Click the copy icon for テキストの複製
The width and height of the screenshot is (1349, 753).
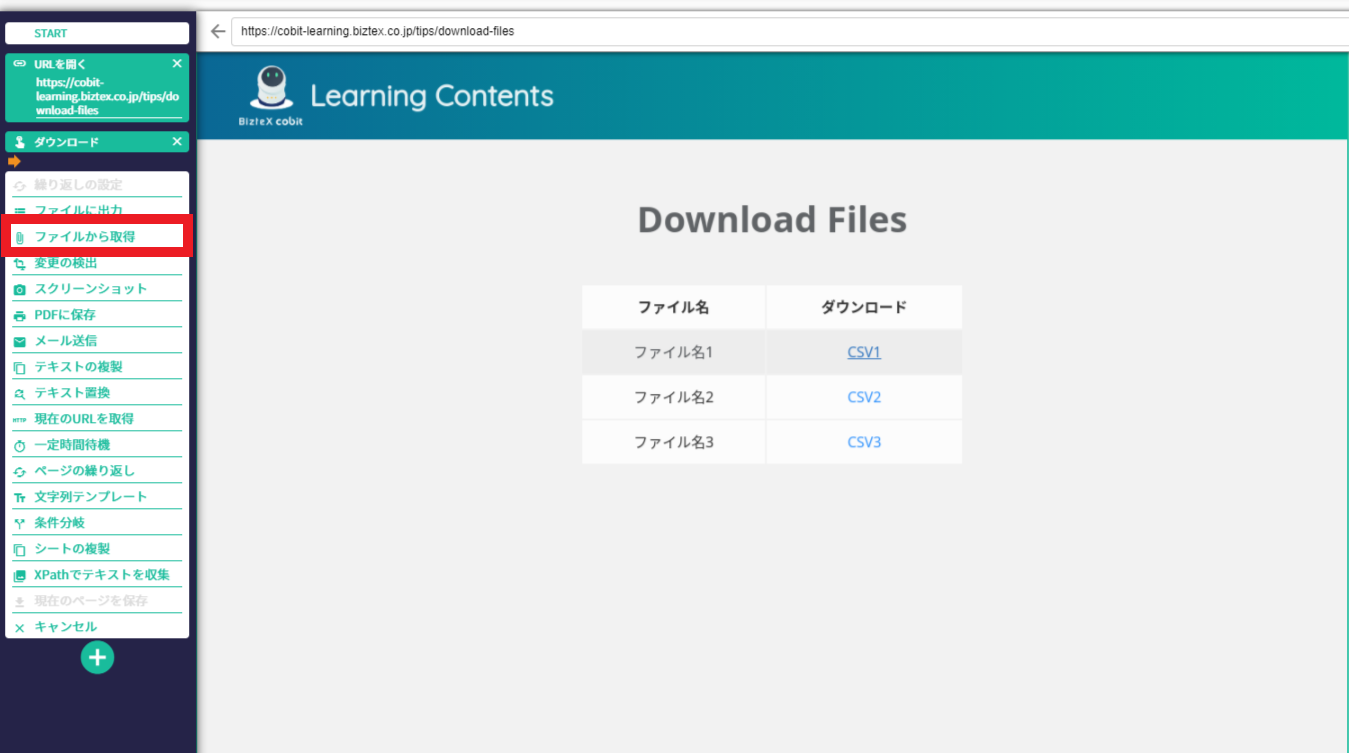(20, 368)
